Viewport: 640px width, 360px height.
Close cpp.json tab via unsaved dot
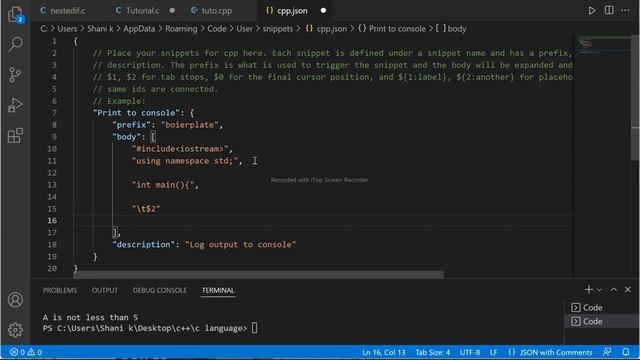point(323,11)
